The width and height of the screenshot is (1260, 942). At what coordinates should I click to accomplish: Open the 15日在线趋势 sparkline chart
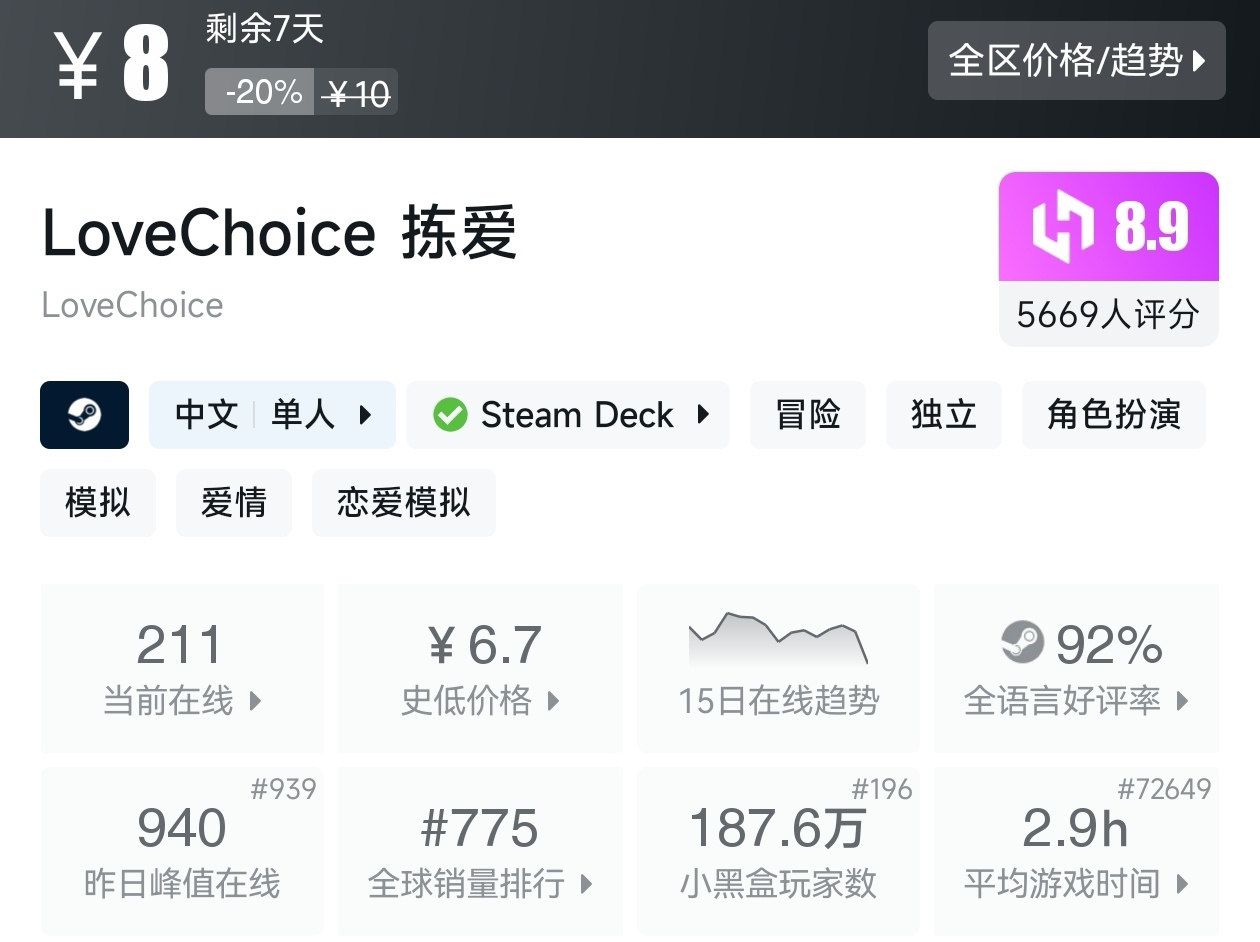pos(778,638)
